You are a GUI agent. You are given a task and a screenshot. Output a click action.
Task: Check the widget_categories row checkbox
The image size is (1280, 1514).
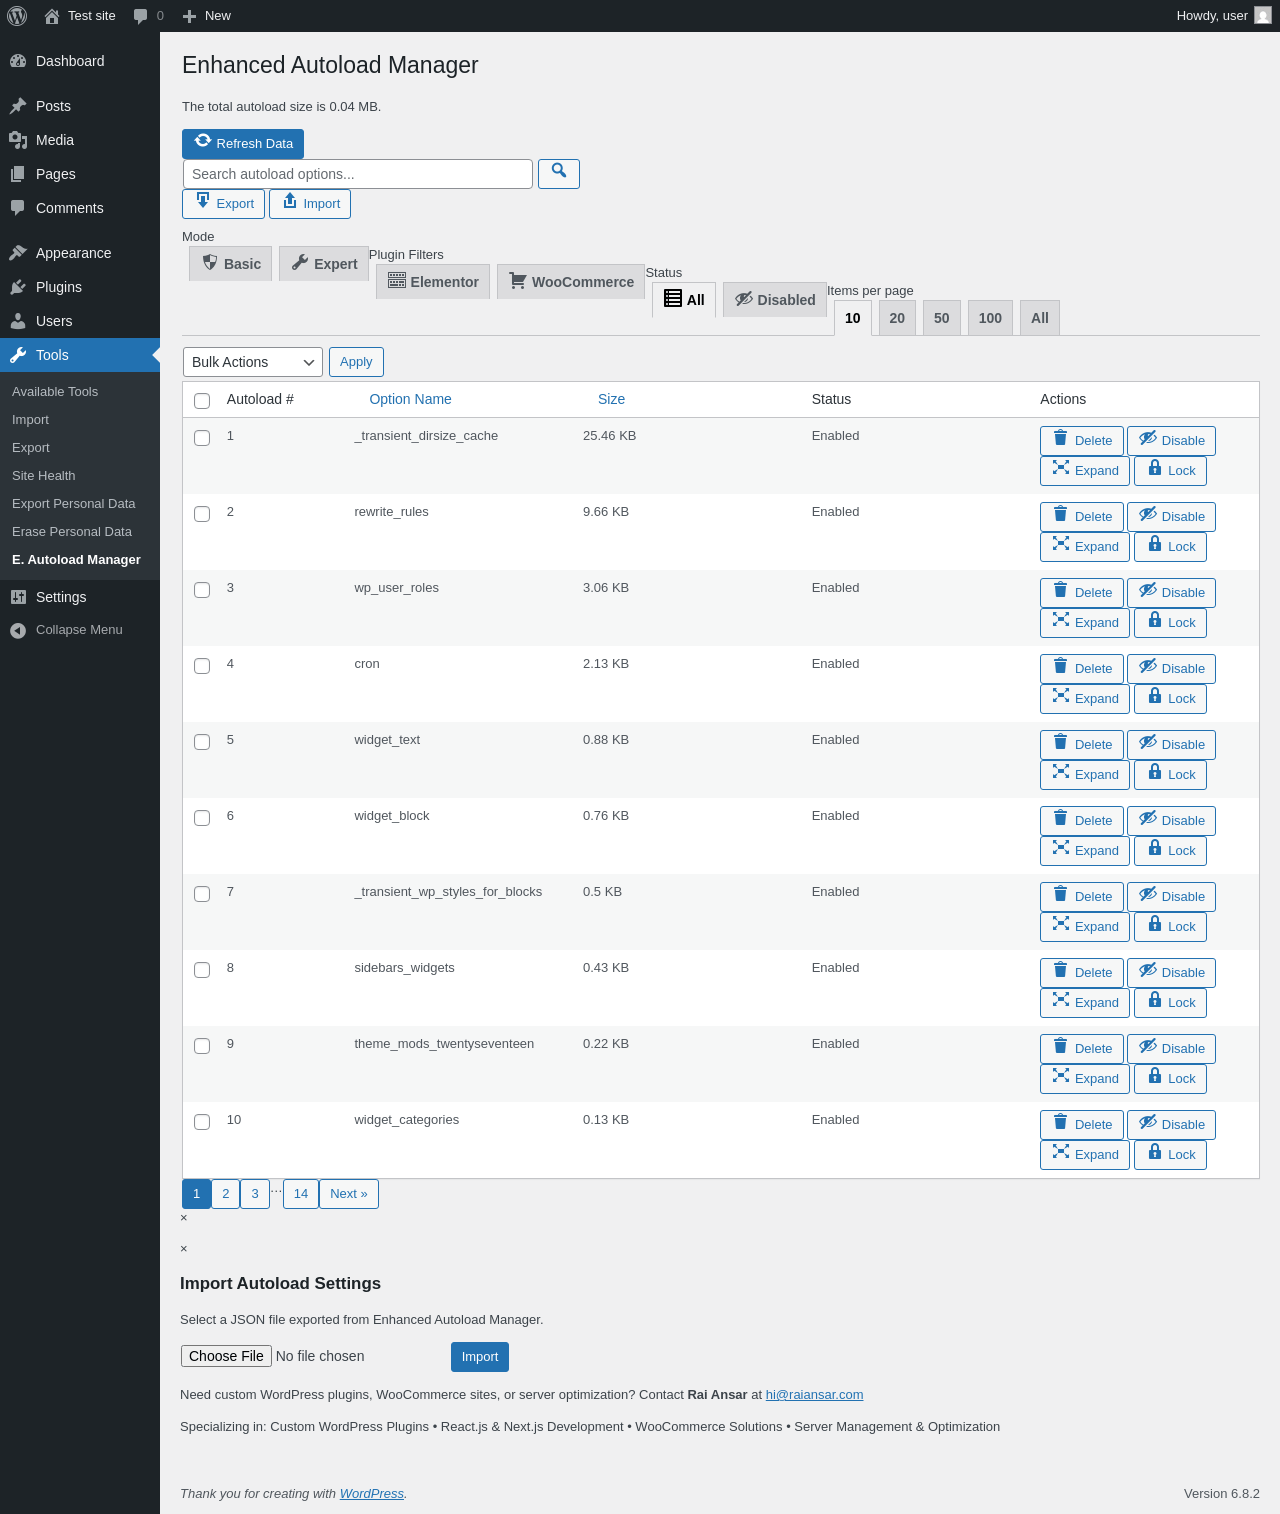click(202, 1122)
